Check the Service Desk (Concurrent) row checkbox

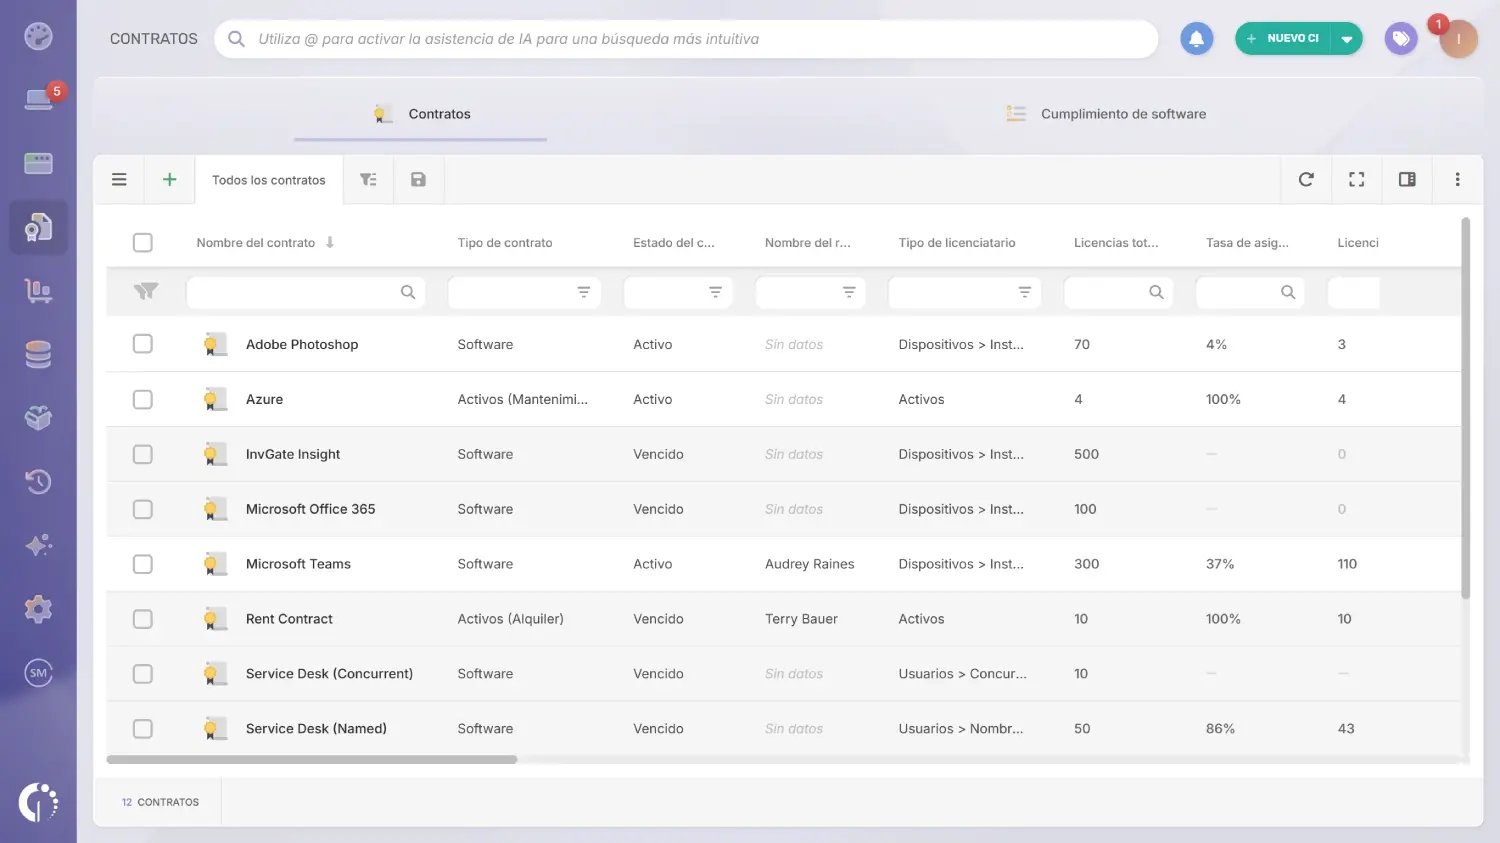pyautogui.click(x=143, y=674)
